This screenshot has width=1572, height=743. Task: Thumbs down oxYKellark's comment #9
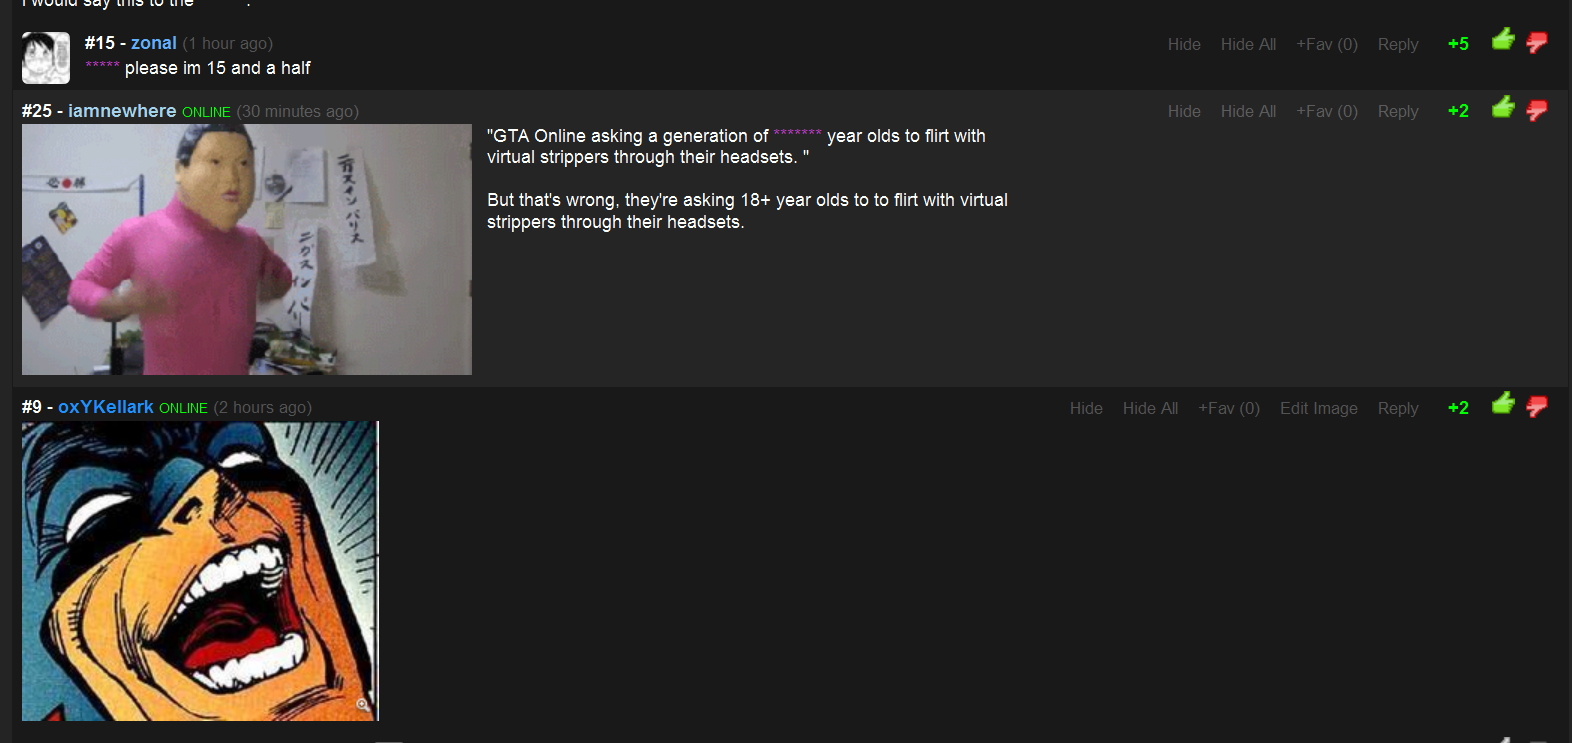point(1537,406)
